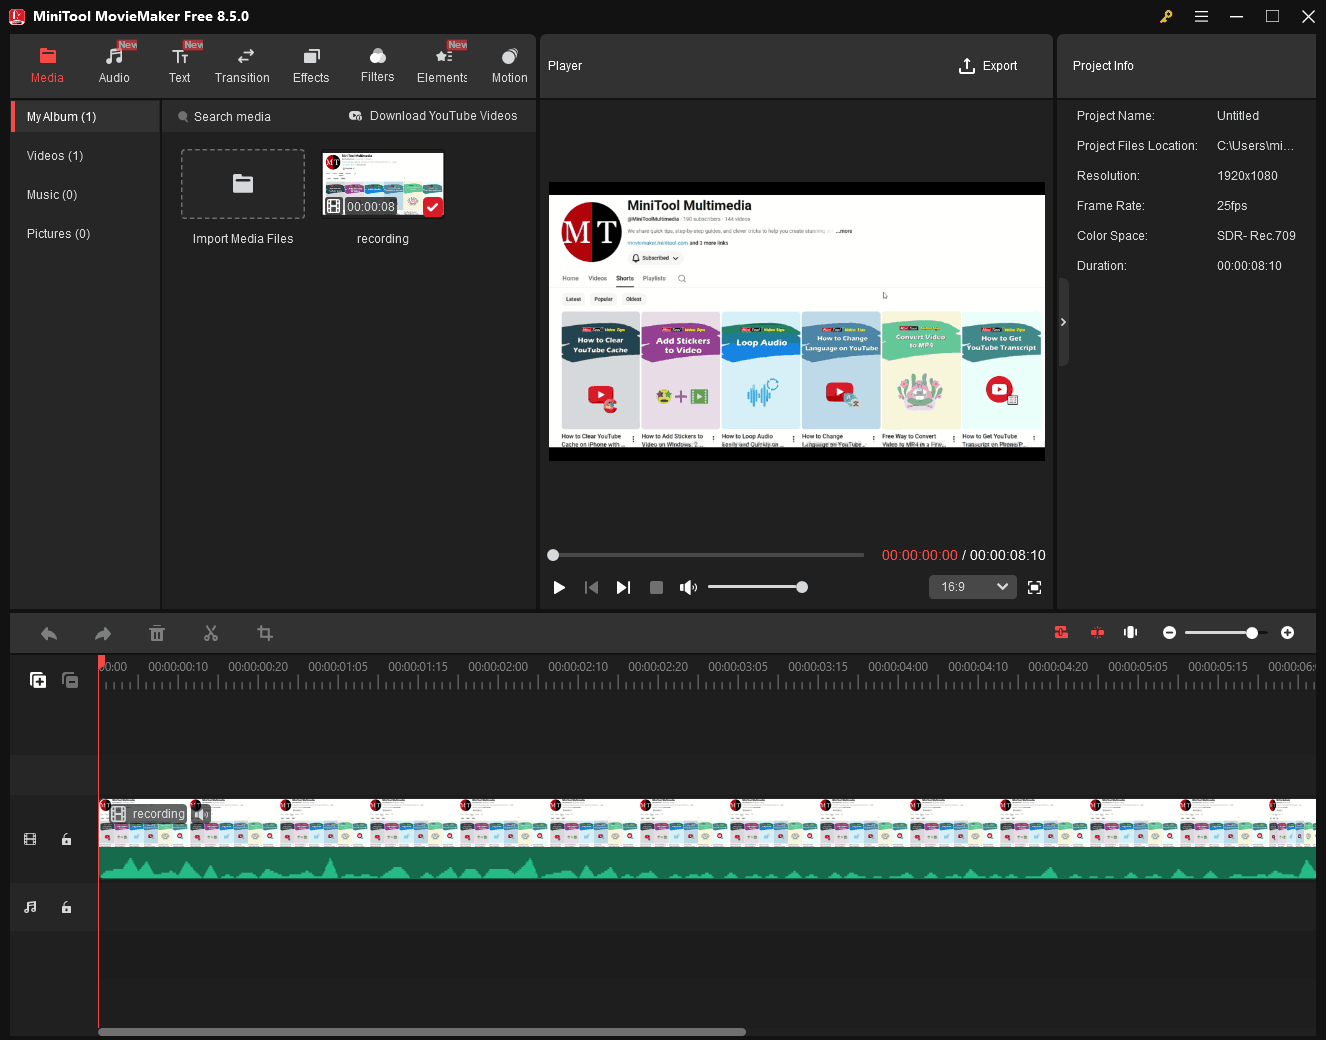Open the Effects panel
Viewport: 1326px width, 1040px height.
coord(311,65)
